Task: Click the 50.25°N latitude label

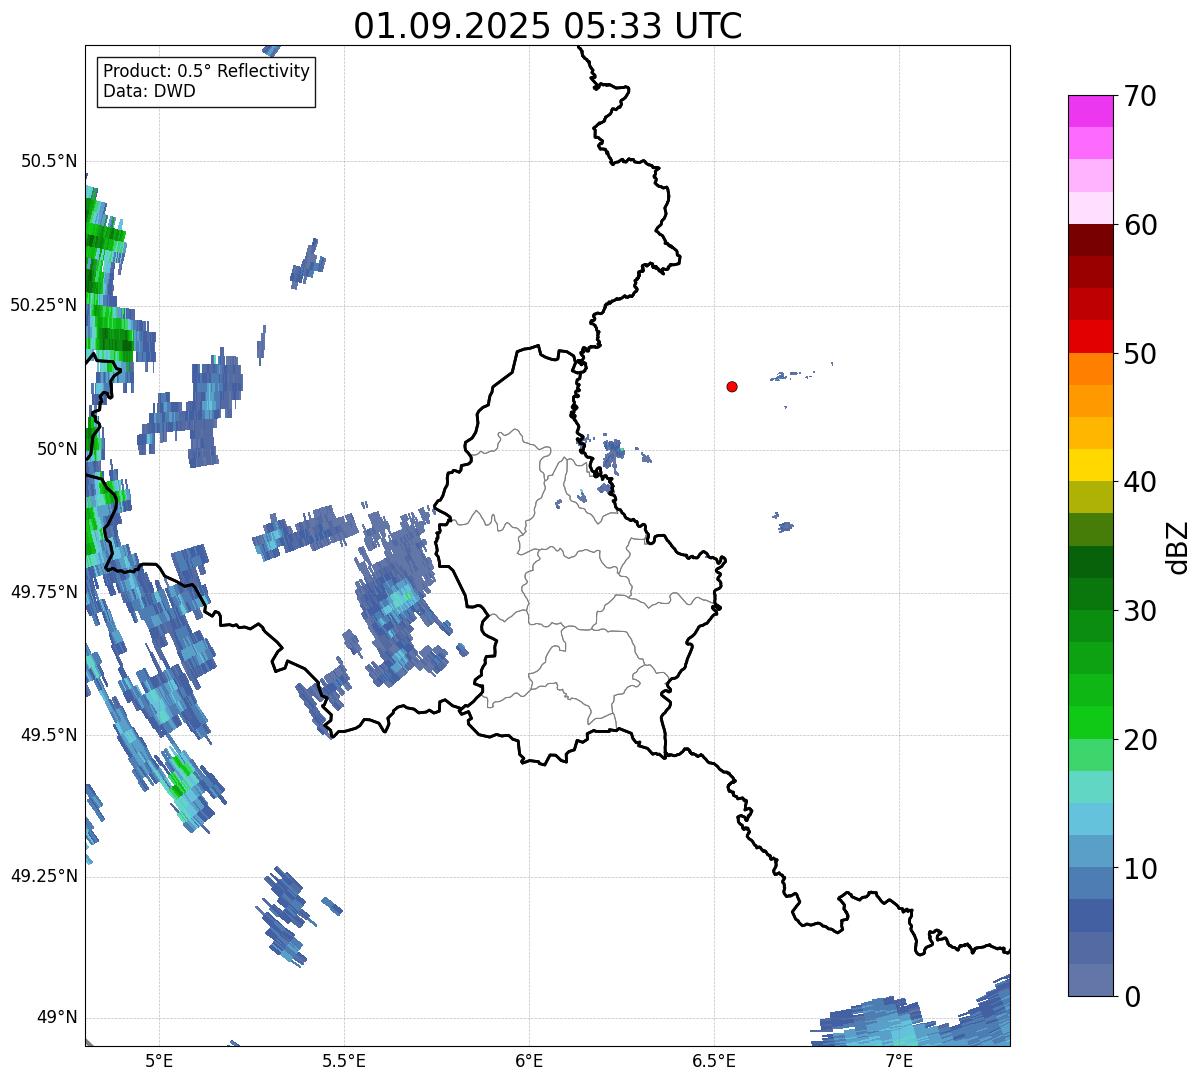Action: pyautogui.click(x=44, y=305)
